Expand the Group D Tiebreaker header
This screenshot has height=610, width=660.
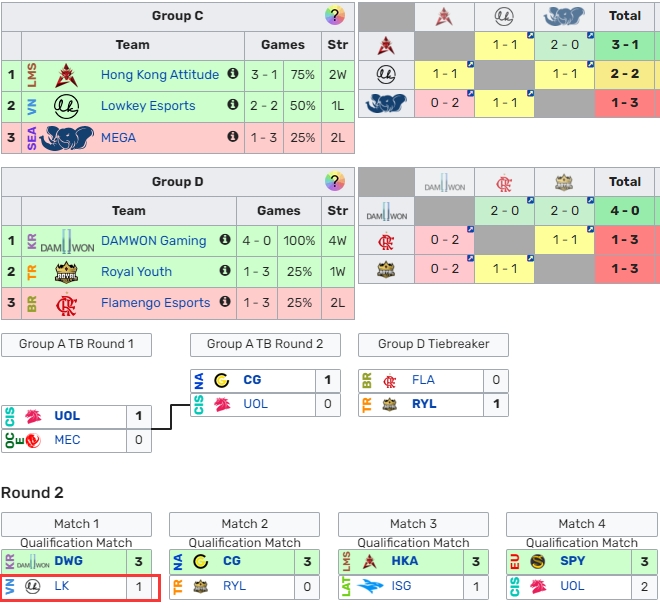pyautogui.click(x=433, y=344)
